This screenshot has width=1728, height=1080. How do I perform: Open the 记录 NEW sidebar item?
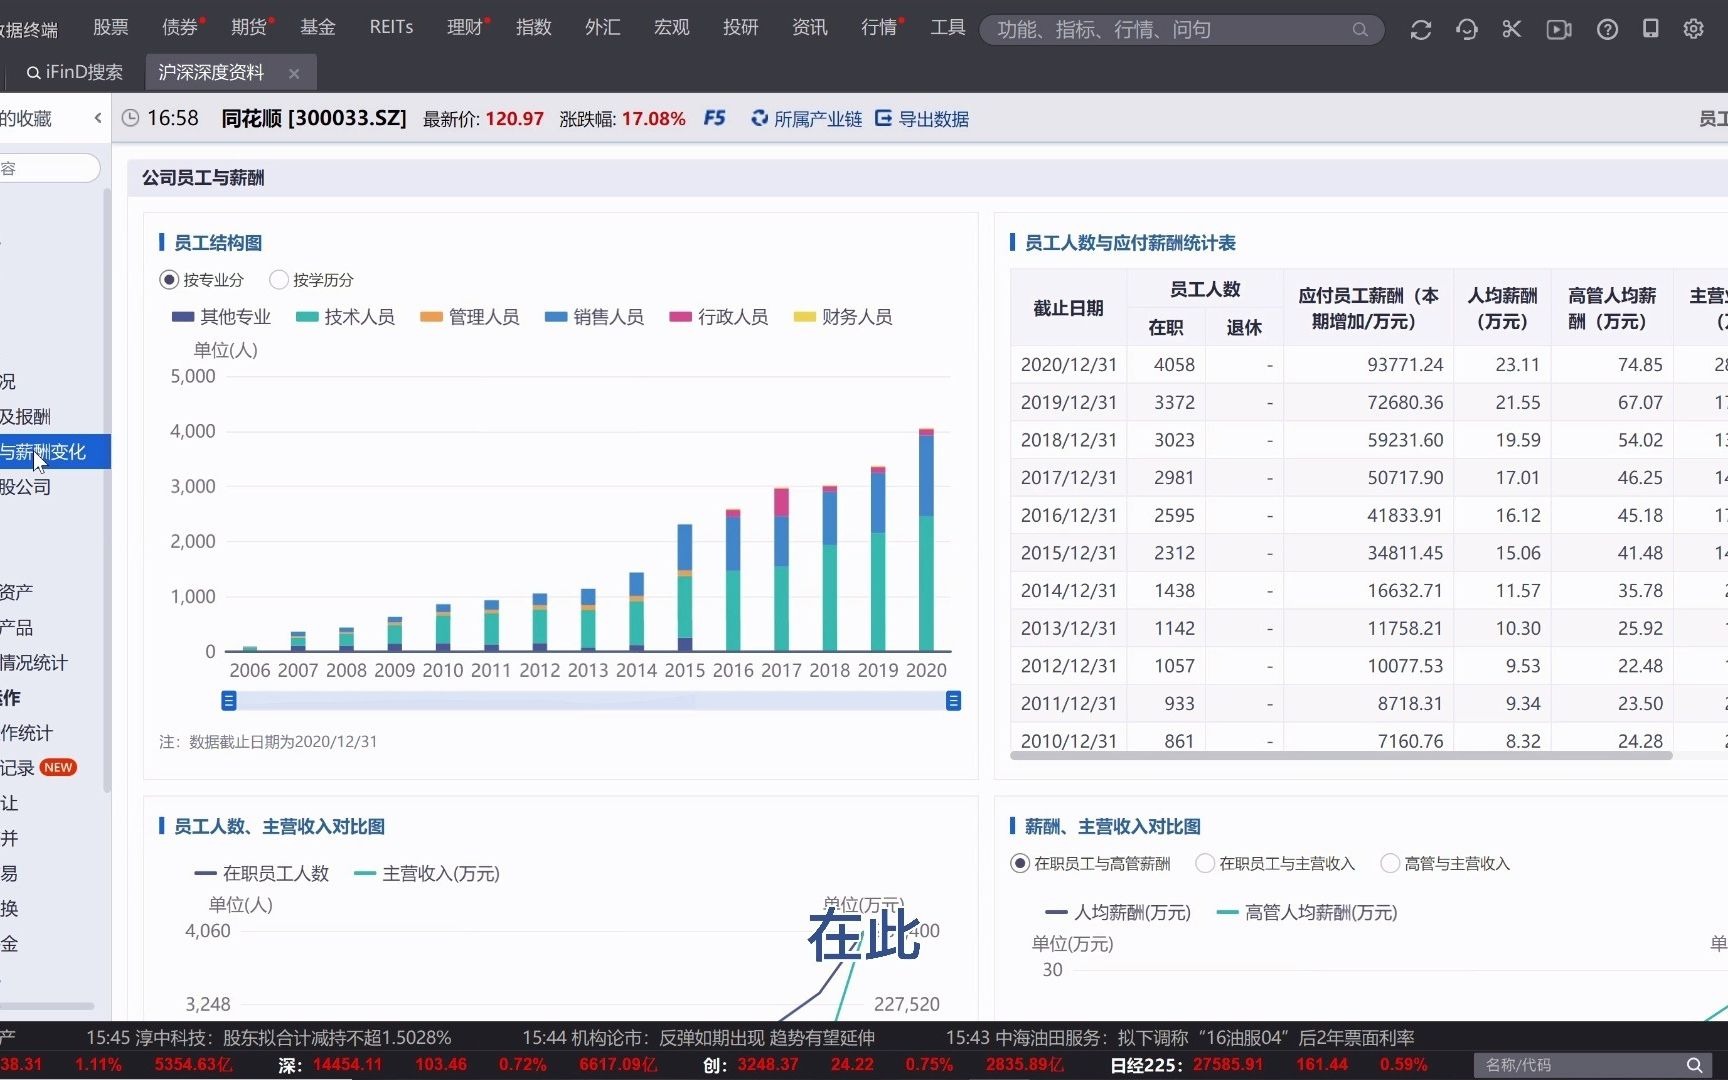[38, 768]
